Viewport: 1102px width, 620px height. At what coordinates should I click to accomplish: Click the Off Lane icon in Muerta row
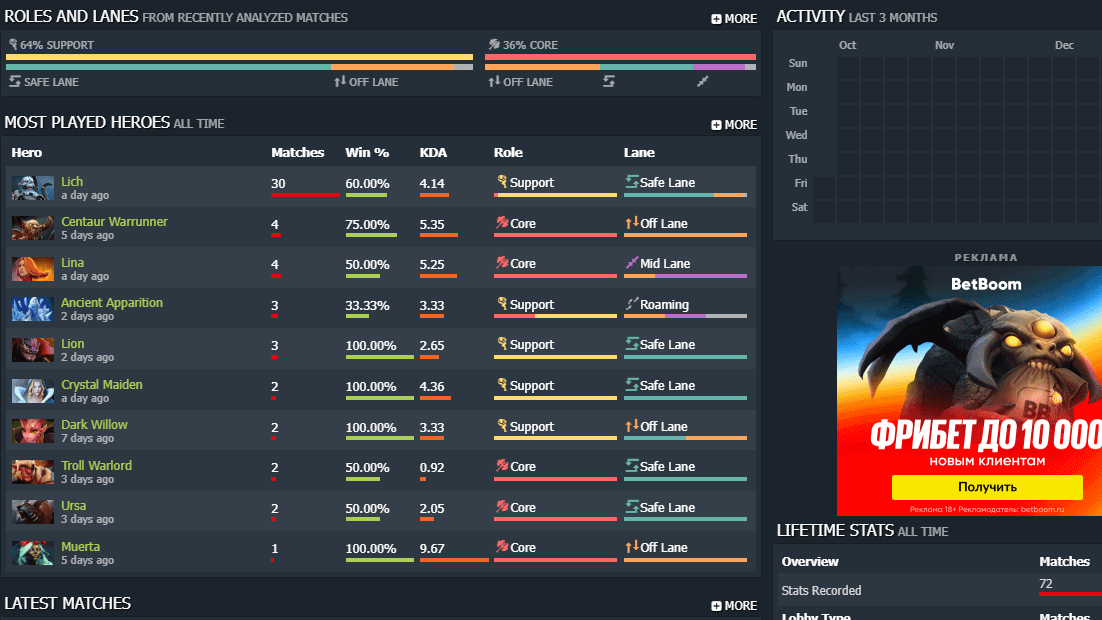[x=631, y=548]
